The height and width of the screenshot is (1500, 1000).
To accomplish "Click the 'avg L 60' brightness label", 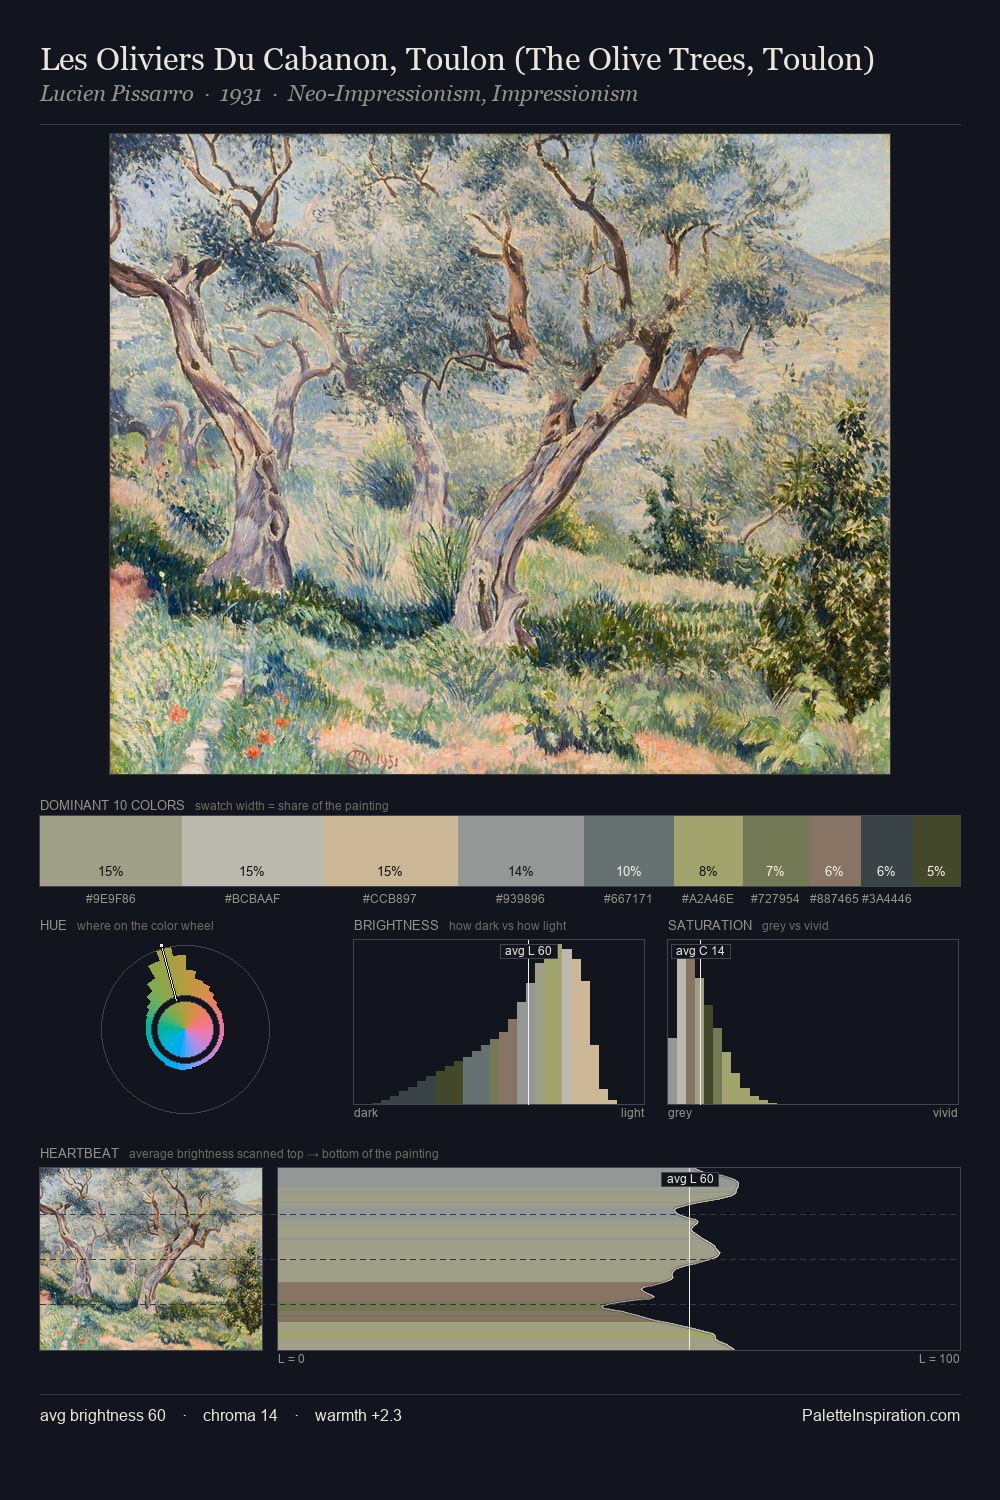I will click(528, 951).
